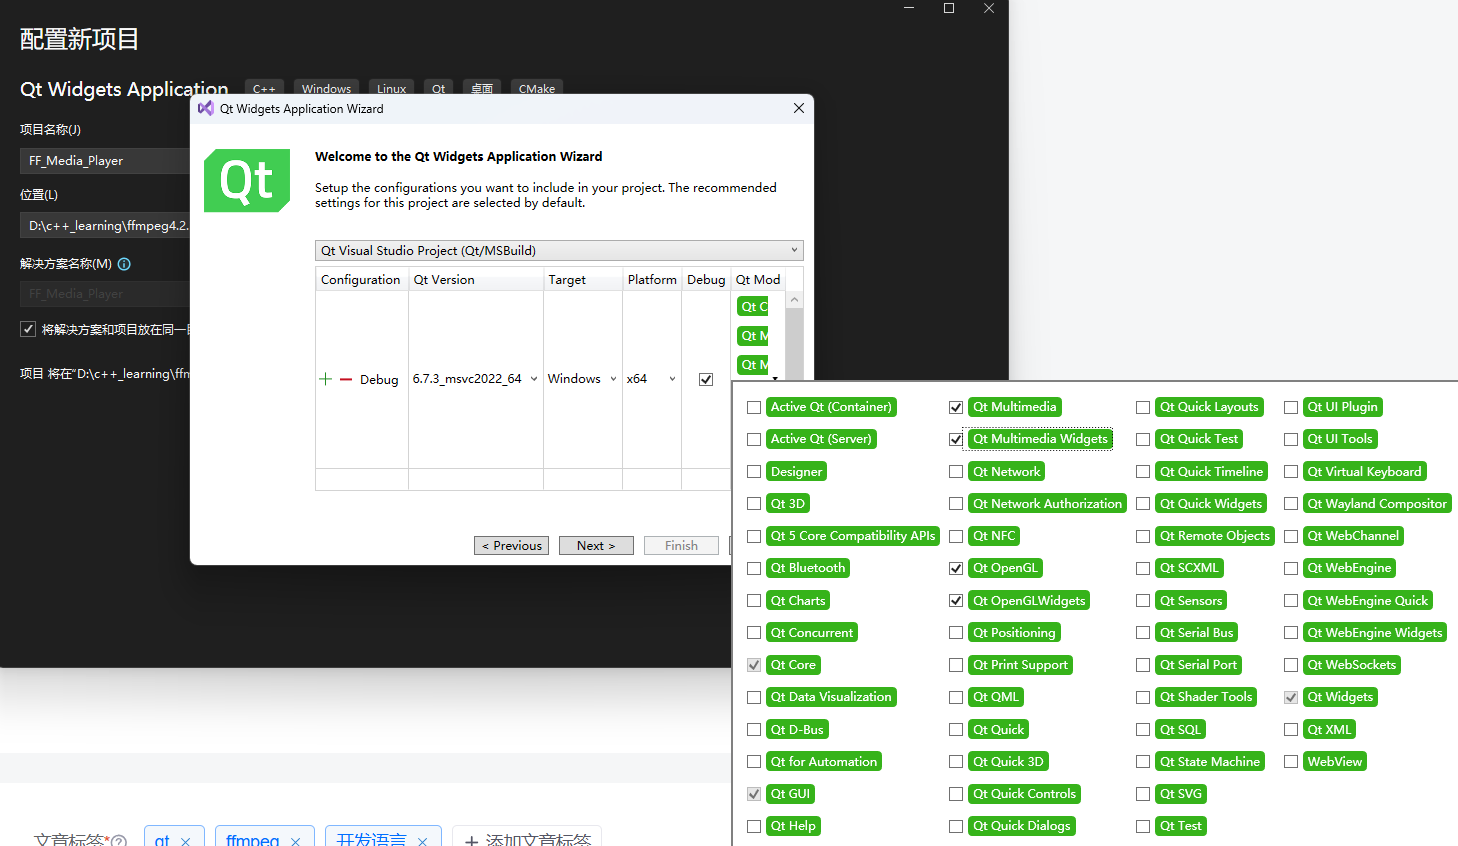Image resolution: width=1458 pixels, height=846 pixels.
Task: Click the Platform column header
Action: pyautogui.click(x=652, y=279)
